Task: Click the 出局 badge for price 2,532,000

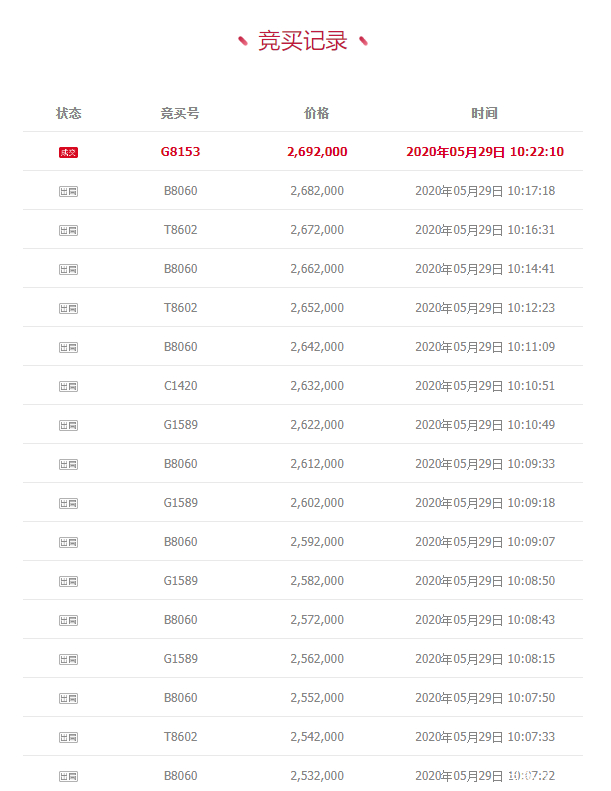Action: tap(68, 776)
